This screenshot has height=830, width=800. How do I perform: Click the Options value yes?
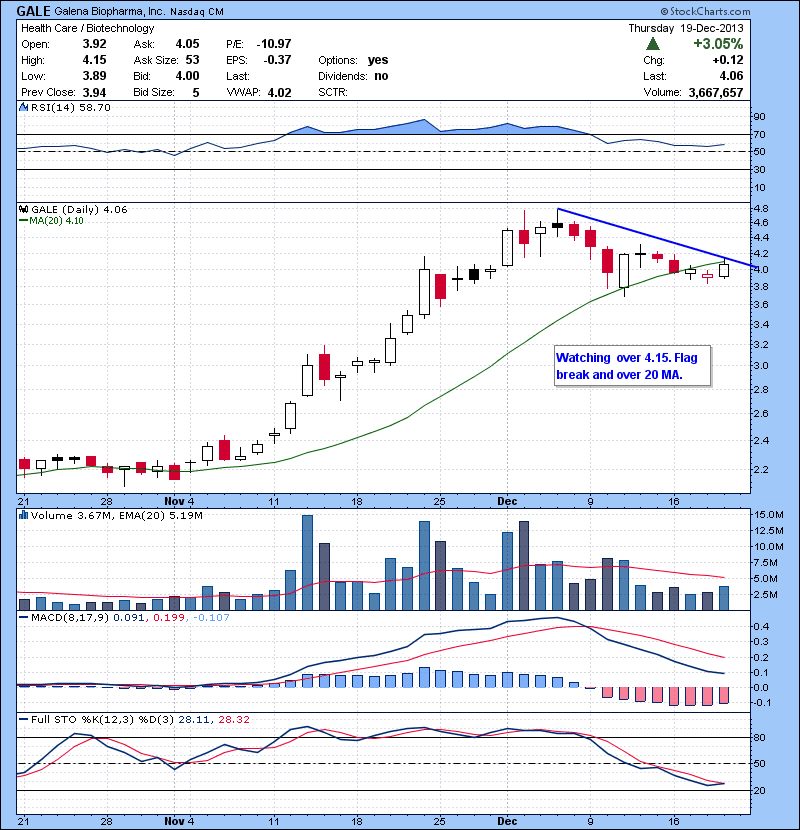[x=378, y=60]
